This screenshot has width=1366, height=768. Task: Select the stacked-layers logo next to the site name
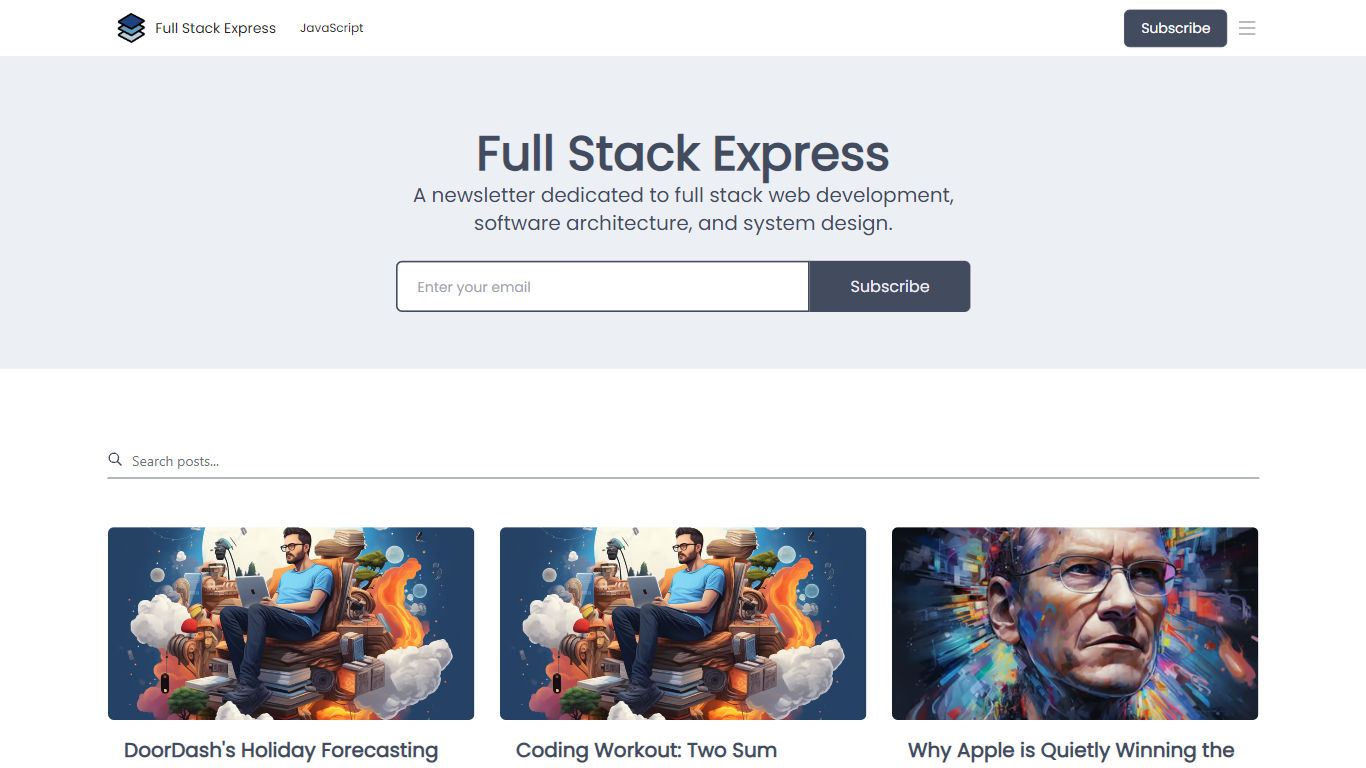(x=131, y=28)
